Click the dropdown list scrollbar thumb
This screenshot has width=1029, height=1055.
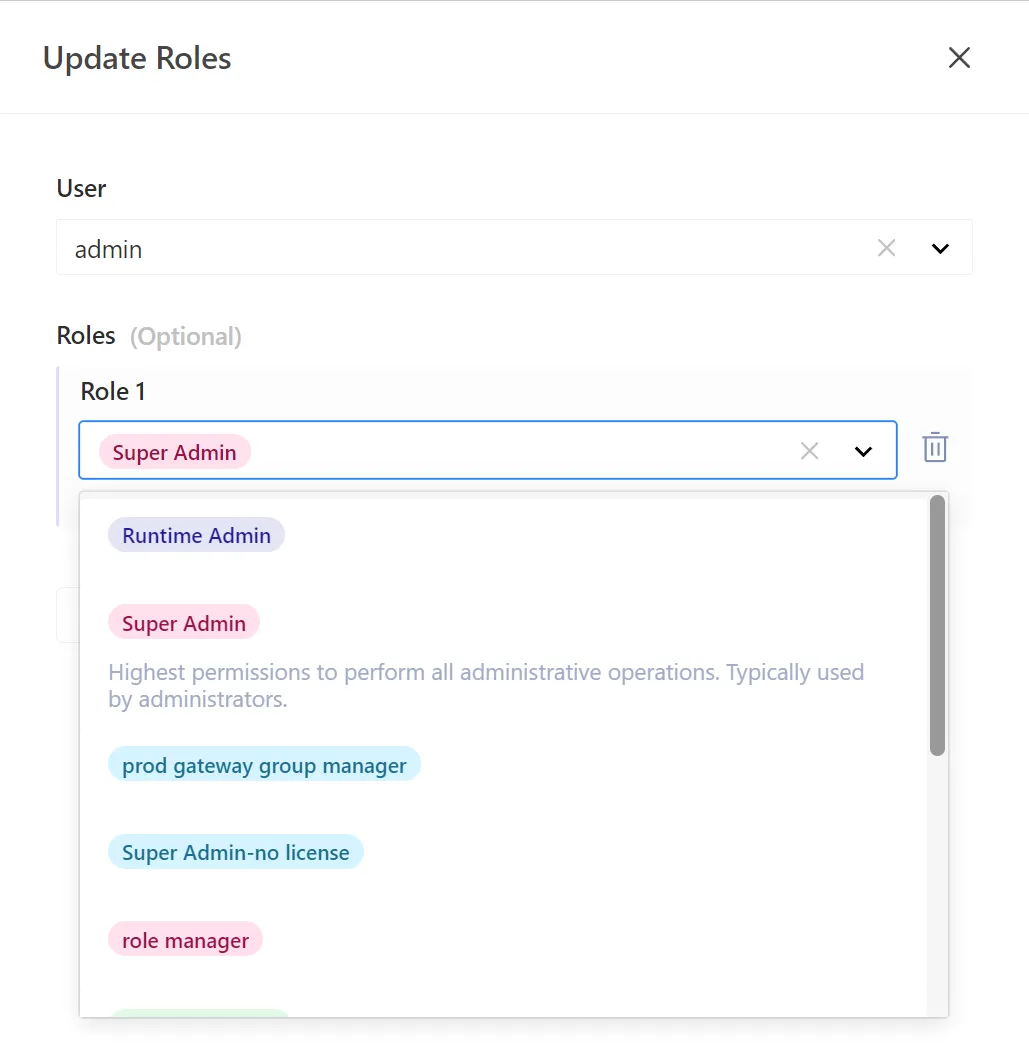click(x=937, y=626)
